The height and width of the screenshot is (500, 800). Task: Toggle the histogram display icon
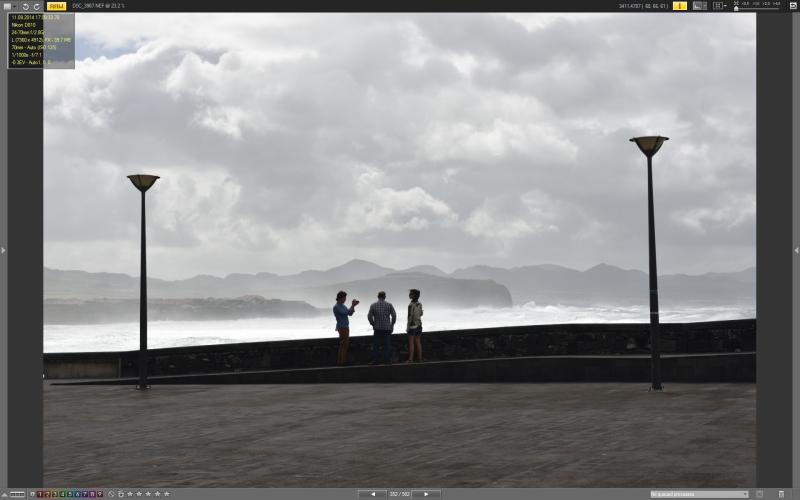click(x=699, y=6)
